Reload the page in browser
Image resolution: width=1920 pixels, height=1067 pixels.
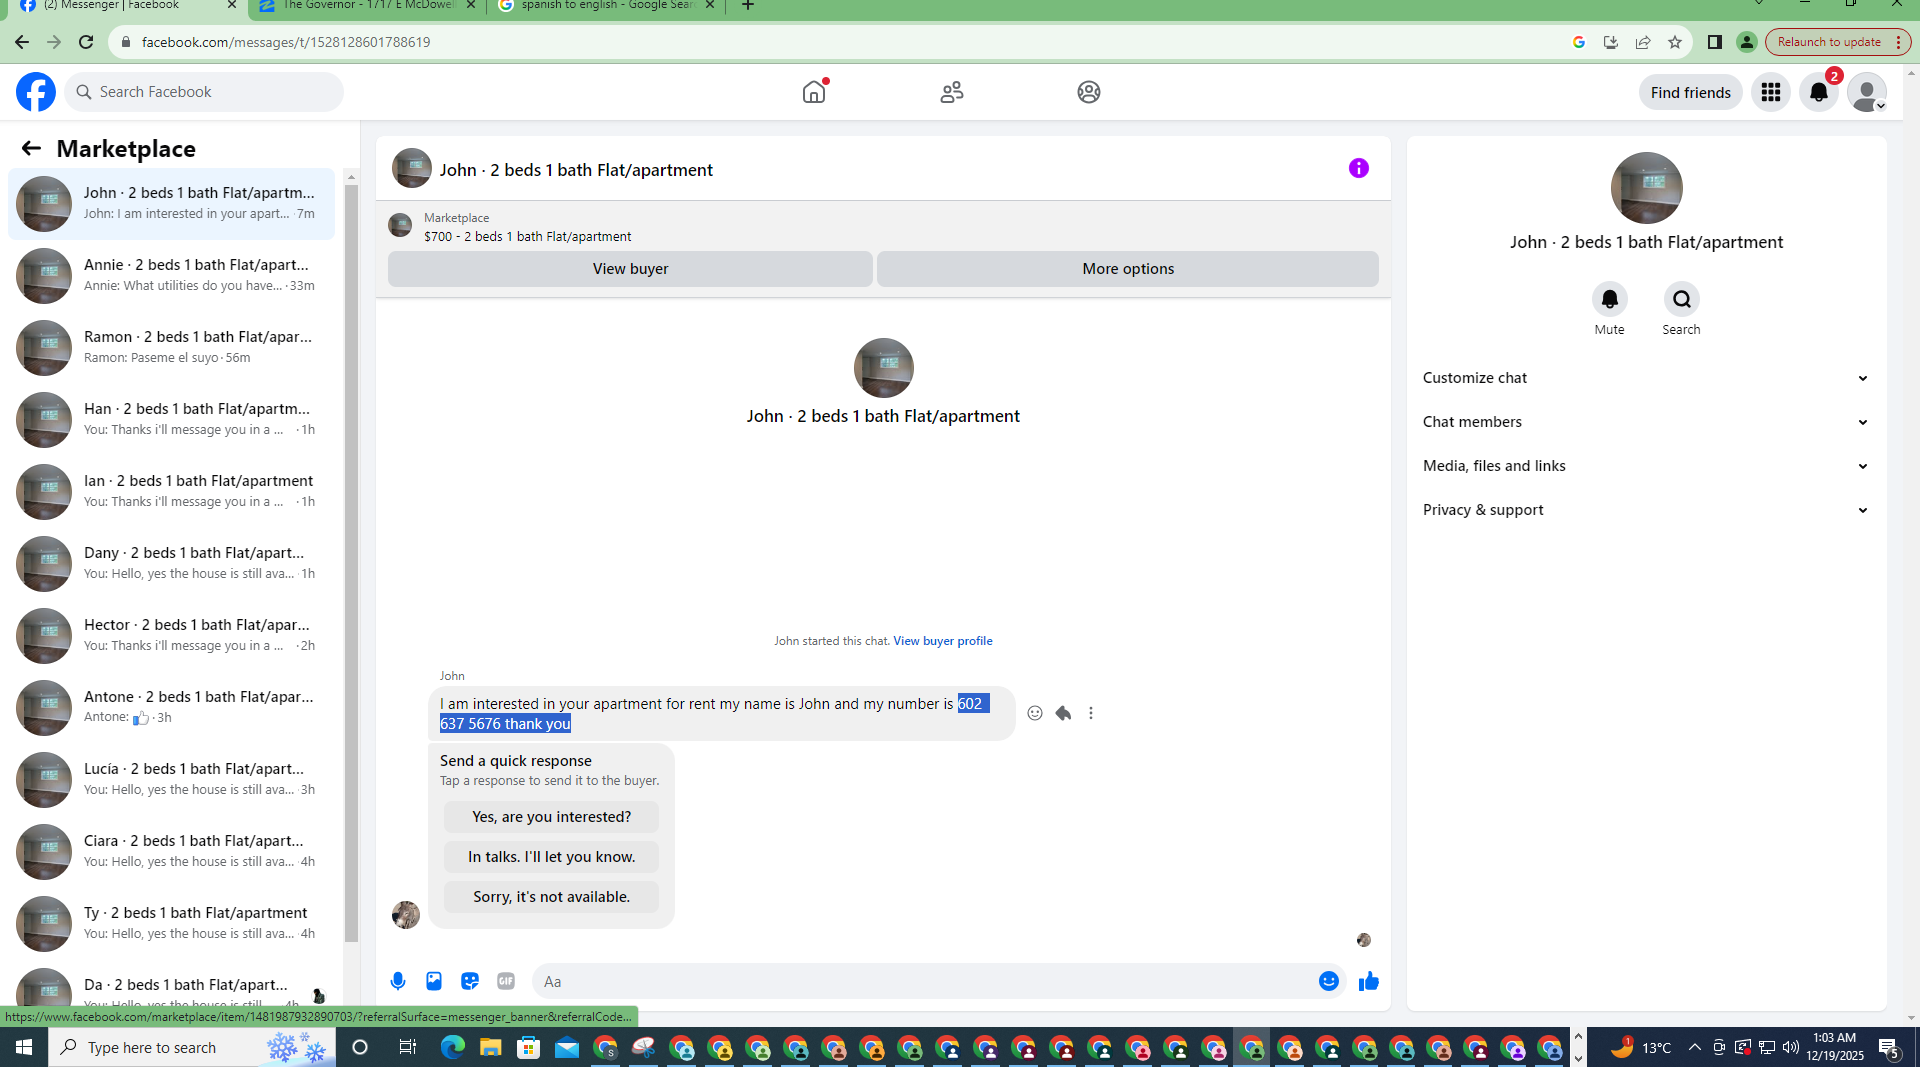86,42
